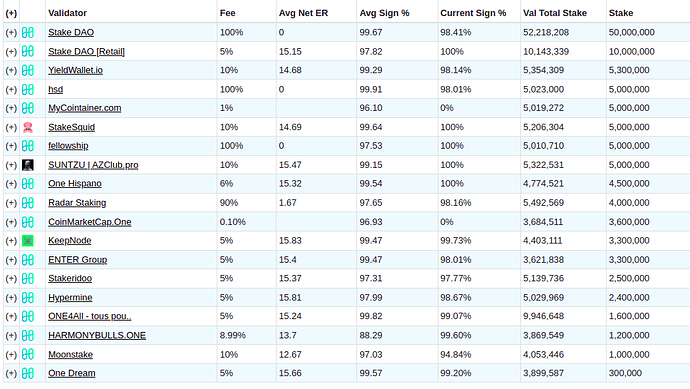Open the MyCointainer.com validator link
This screenshot has width=690, height=389.
pyautogui.click(x=84, y=108)
